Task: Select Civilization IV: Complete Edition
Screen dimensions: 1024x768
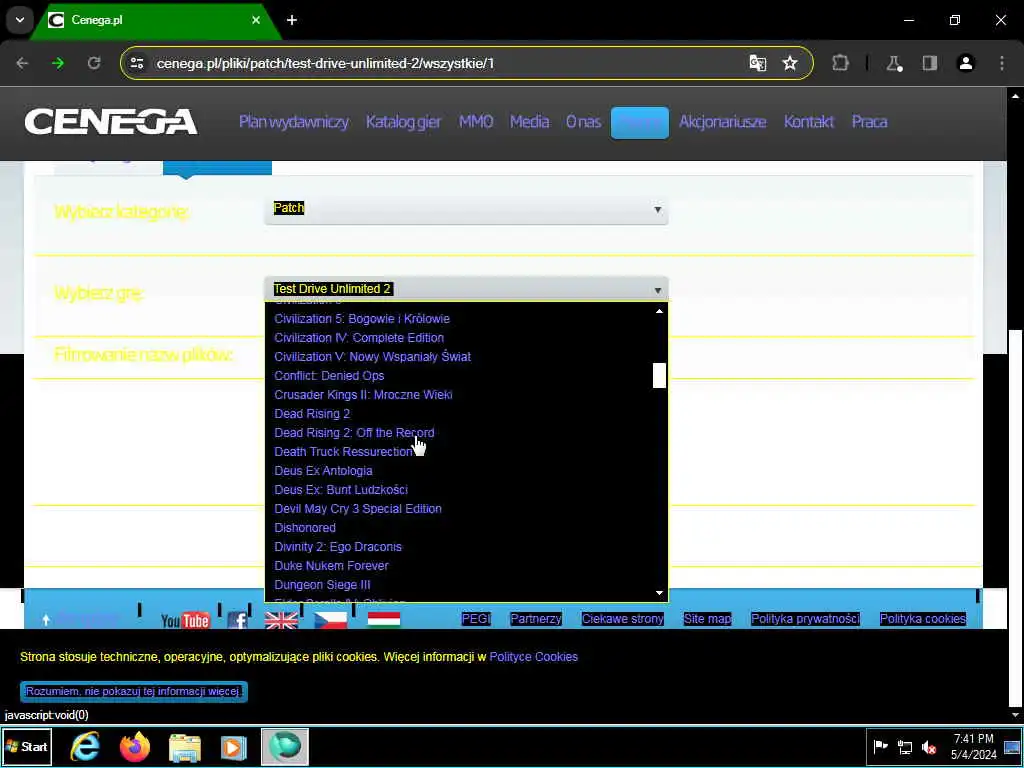Action: (x=359, y=338)
